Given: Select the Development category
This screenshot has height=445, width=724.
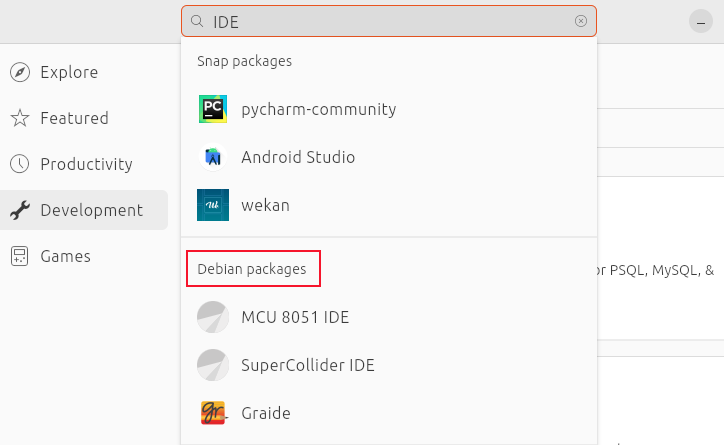Looking at the screenshot, I should (91, 210).
